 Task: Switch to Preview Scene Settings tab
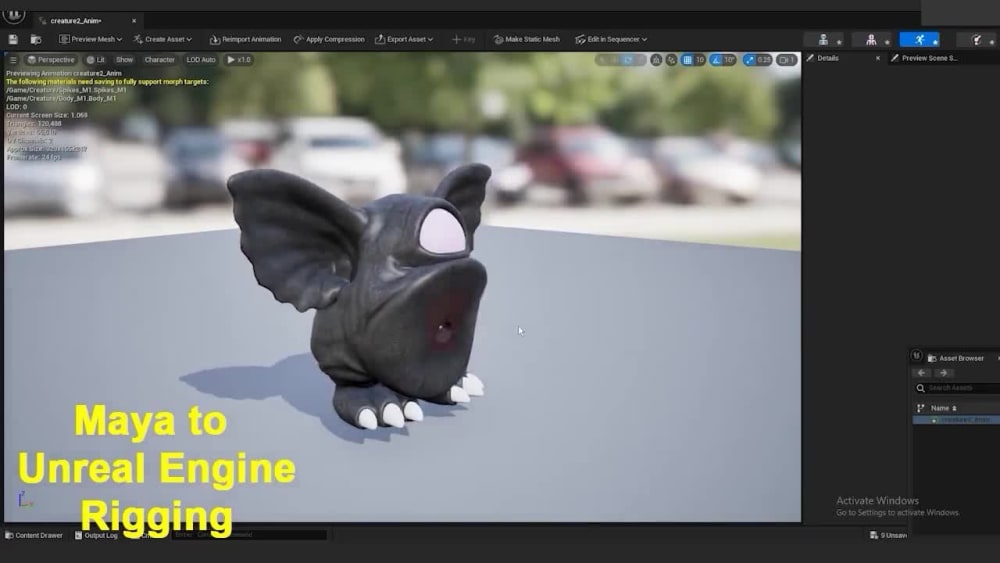click(x=929, y=58)
